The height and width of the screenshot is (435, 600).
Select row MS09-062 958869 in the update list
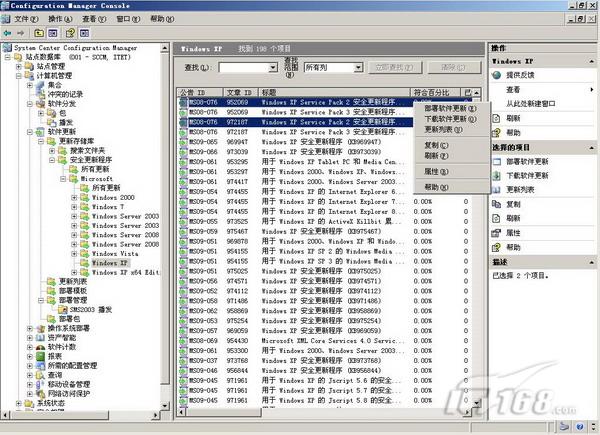(x=325, y=311)
